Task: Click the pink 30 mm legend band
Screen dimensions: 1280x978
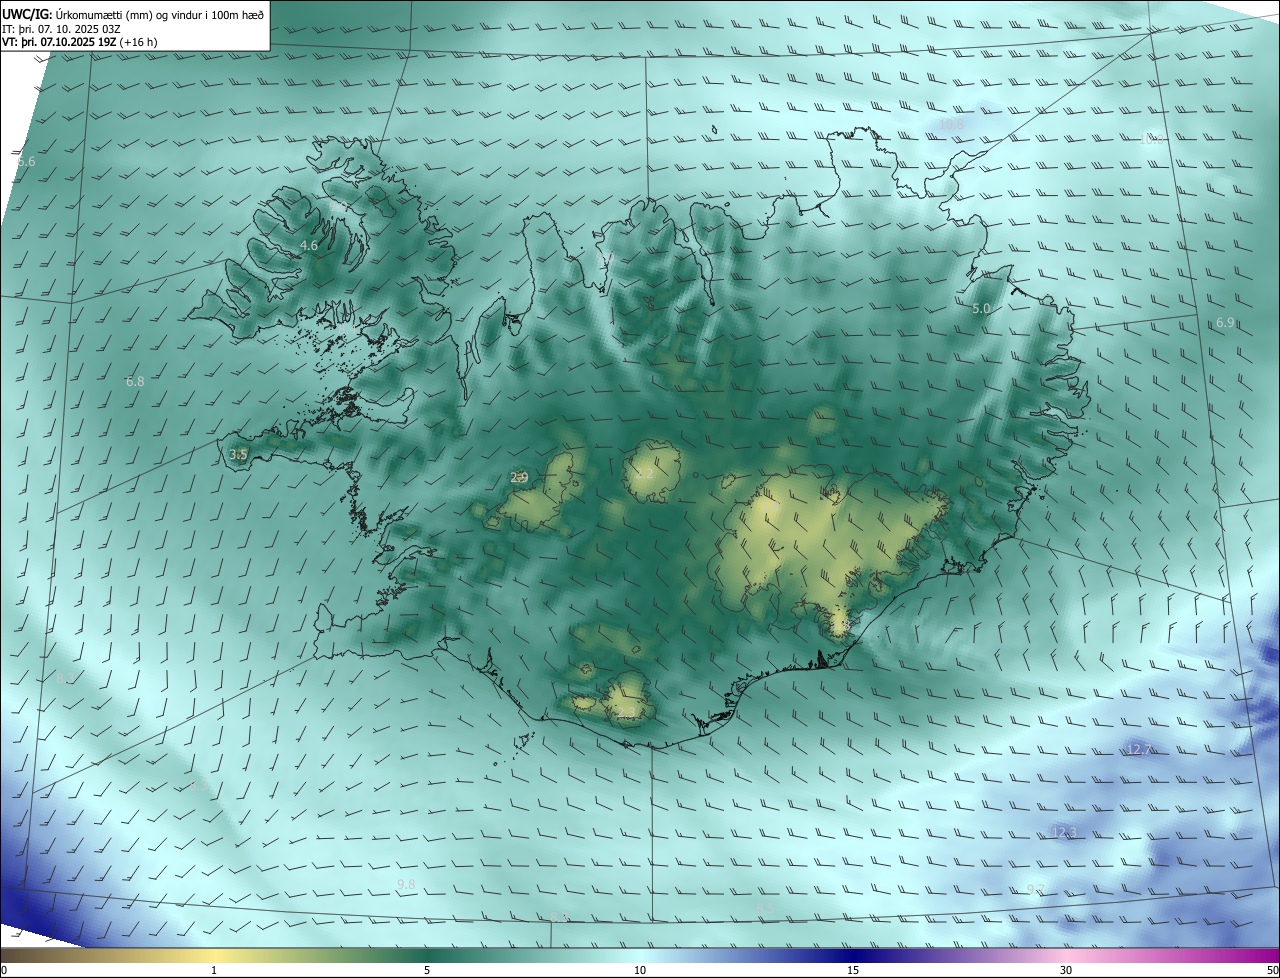Action: (x=1066, y=955)
